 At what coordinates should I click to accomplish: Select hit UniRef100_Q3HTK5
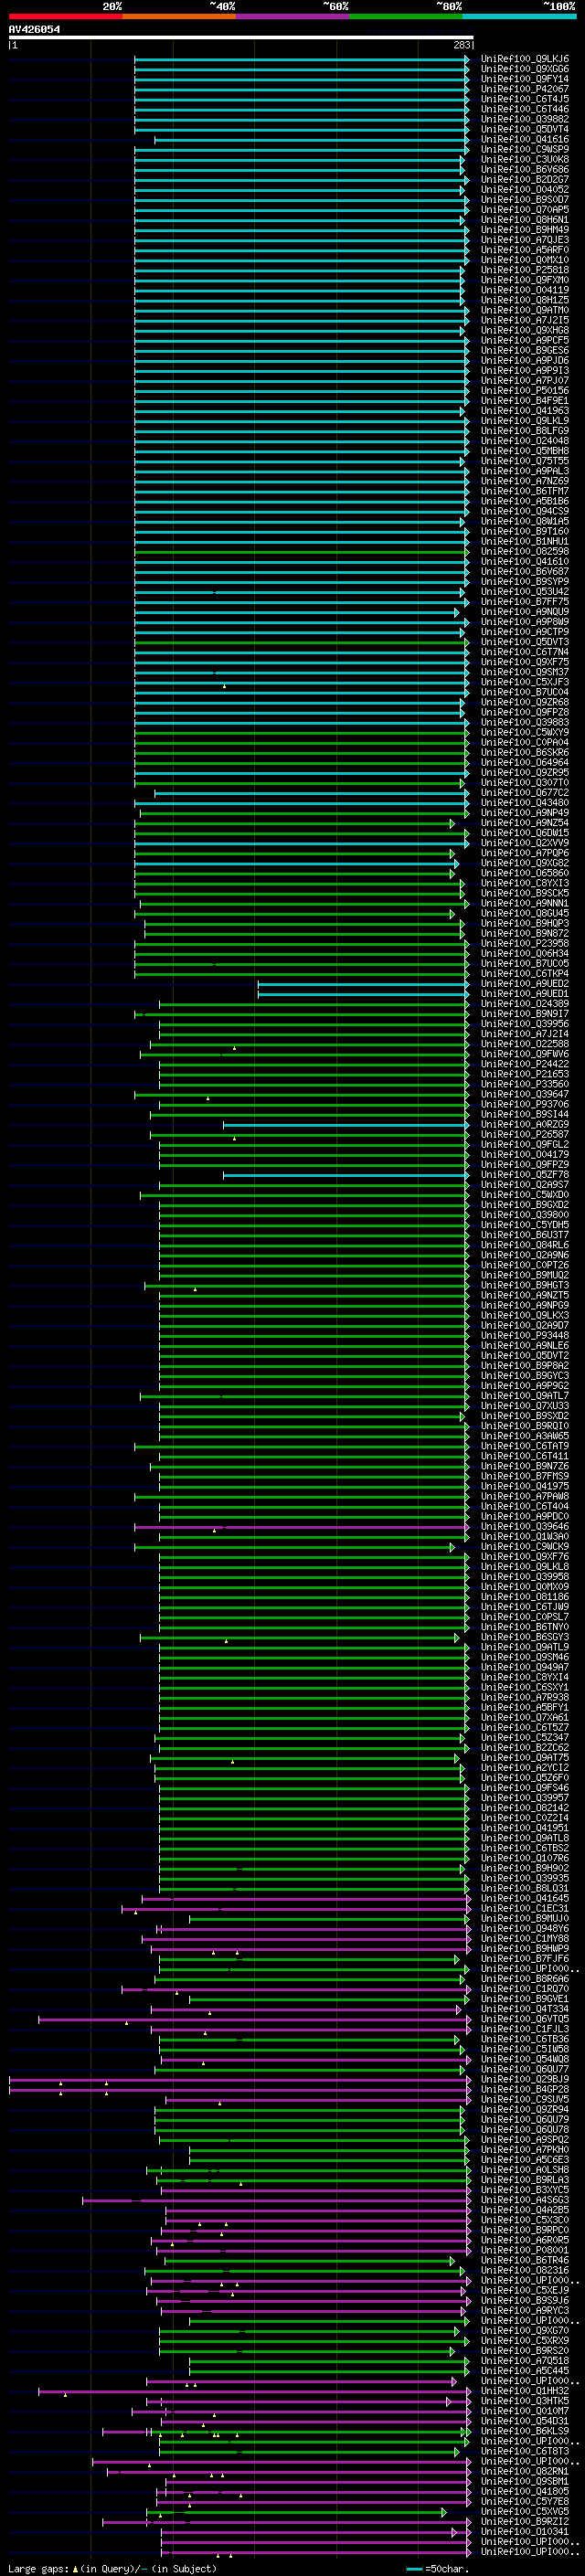pos(525,2401)
